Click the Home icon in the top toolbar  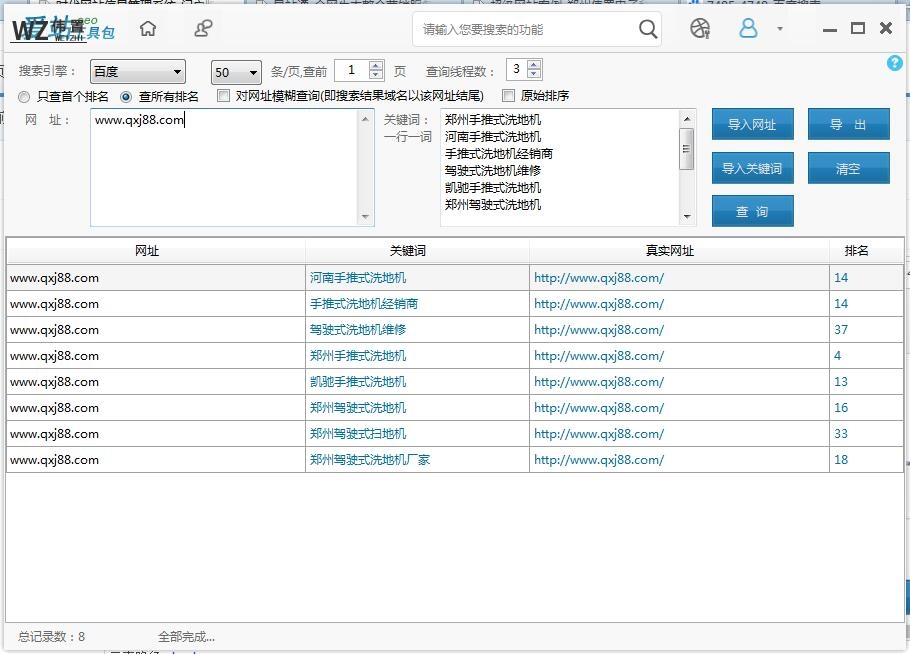(148, 29)
